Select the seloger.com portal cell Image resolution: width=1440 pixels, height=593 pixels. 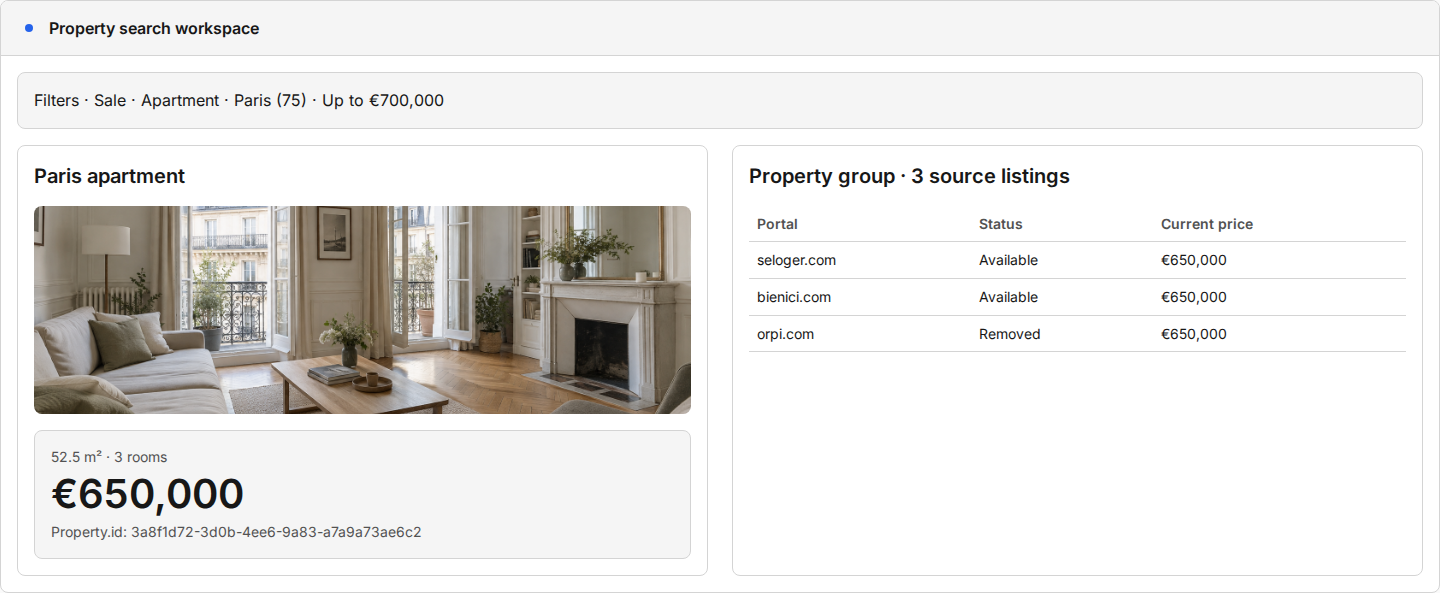[796, 260]
